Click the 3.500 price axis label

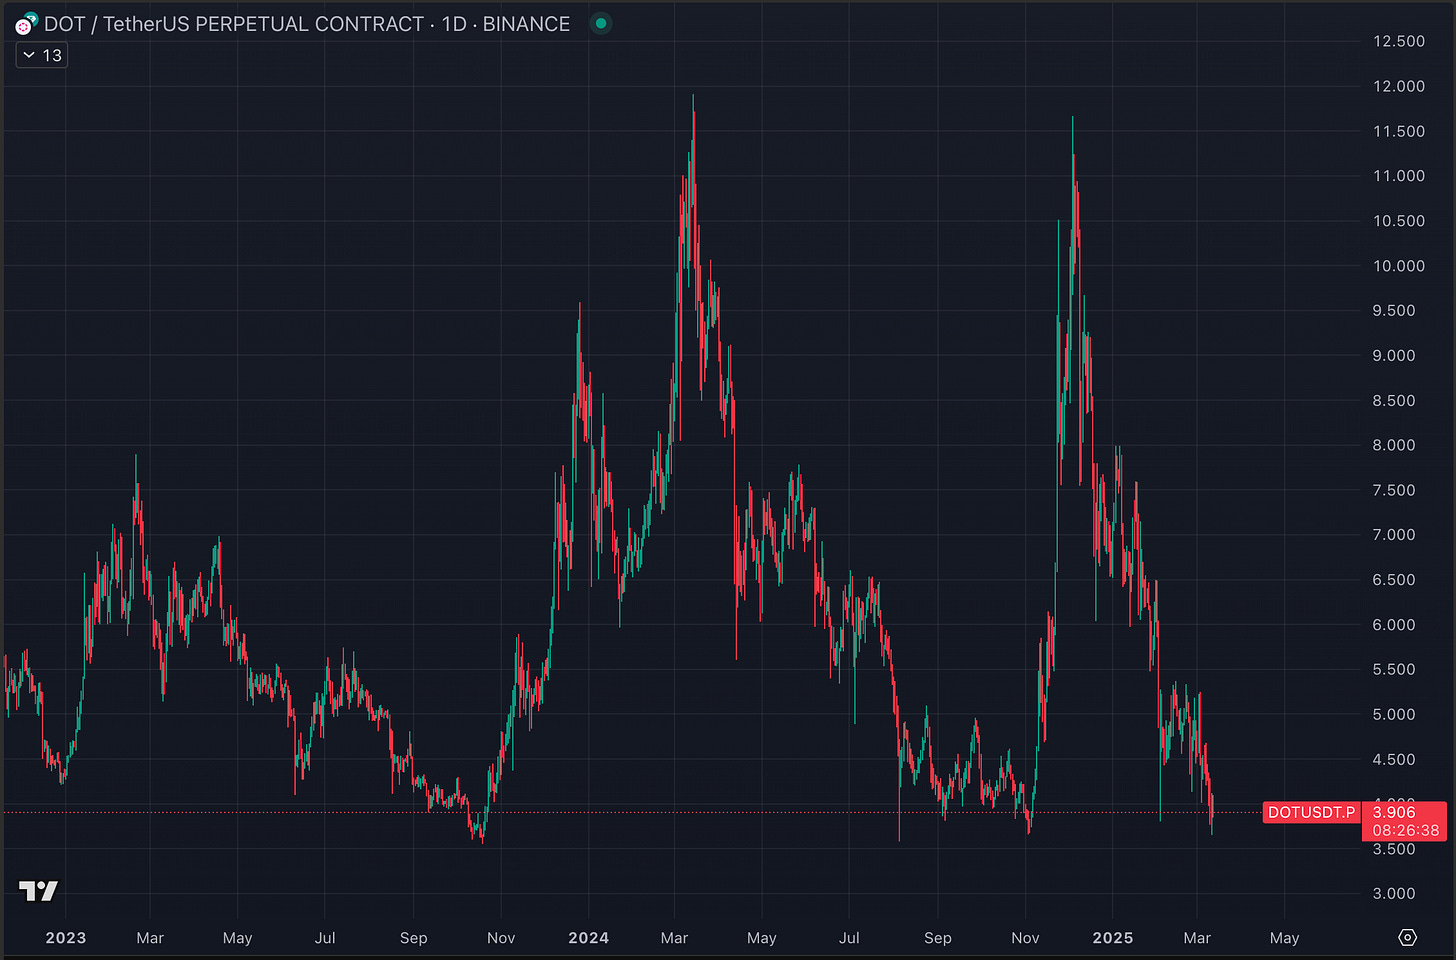click(1394, 850)
